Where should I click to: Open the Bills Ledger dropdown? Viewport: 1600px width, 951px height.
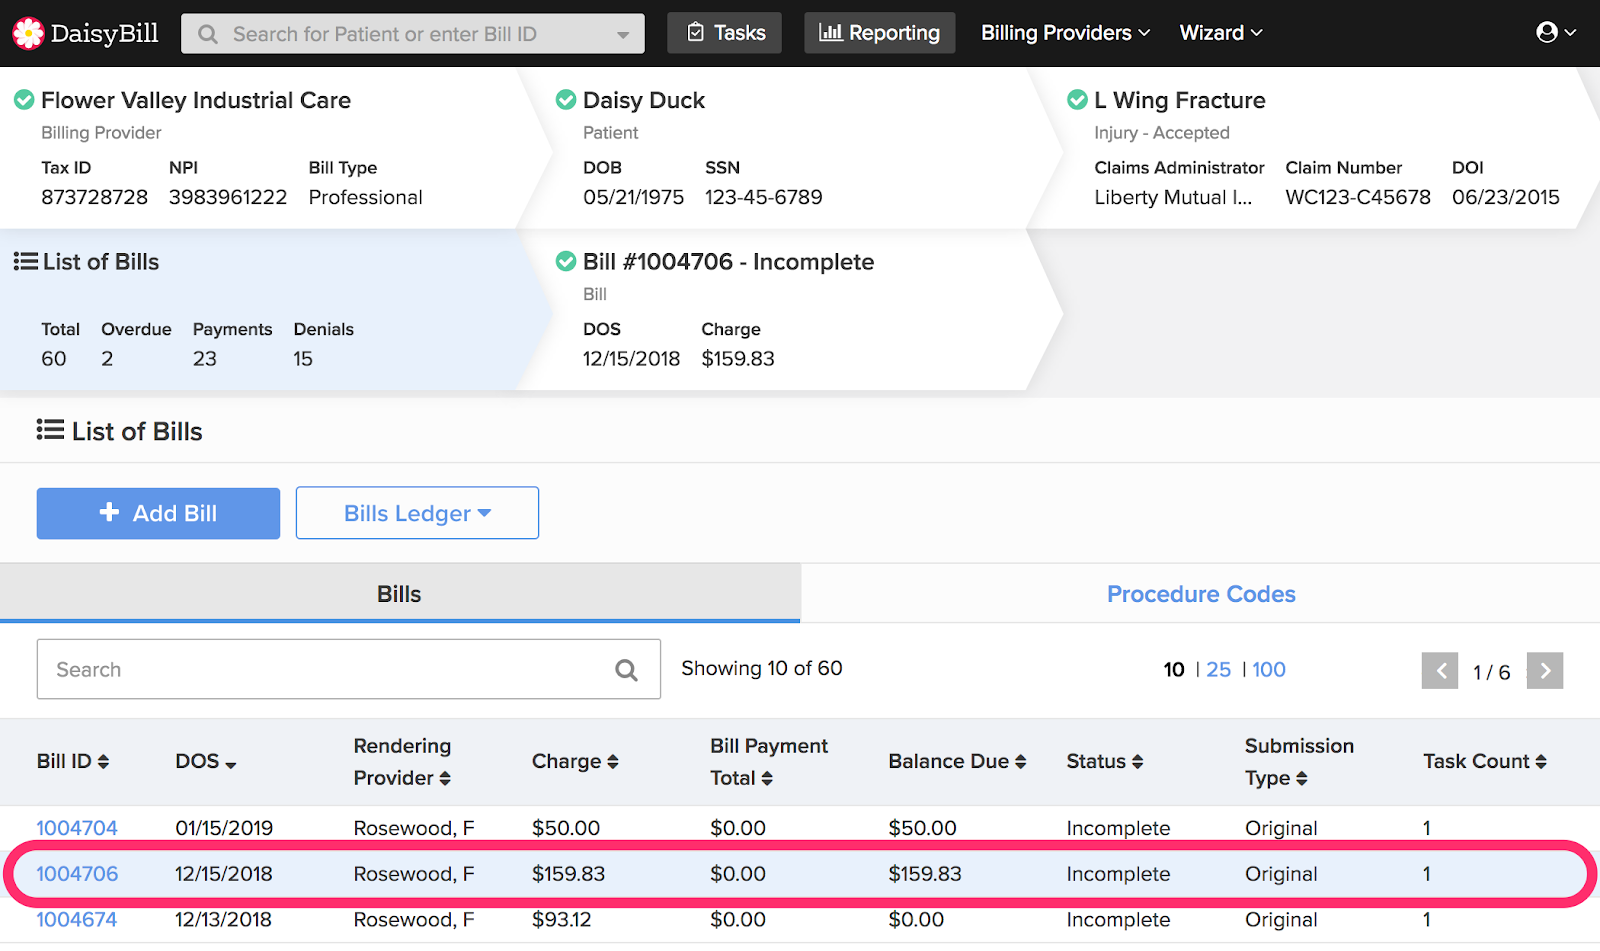(x=417, y=513)
